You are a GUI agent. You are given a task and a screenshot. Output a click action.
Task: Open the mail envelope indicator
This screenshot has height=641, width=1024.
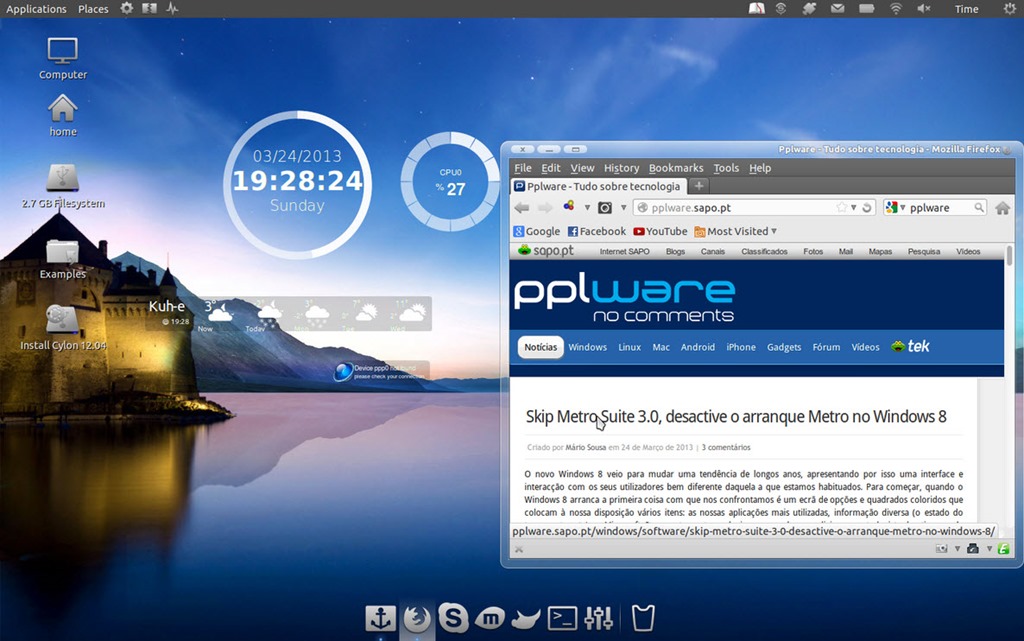point(837,8)
